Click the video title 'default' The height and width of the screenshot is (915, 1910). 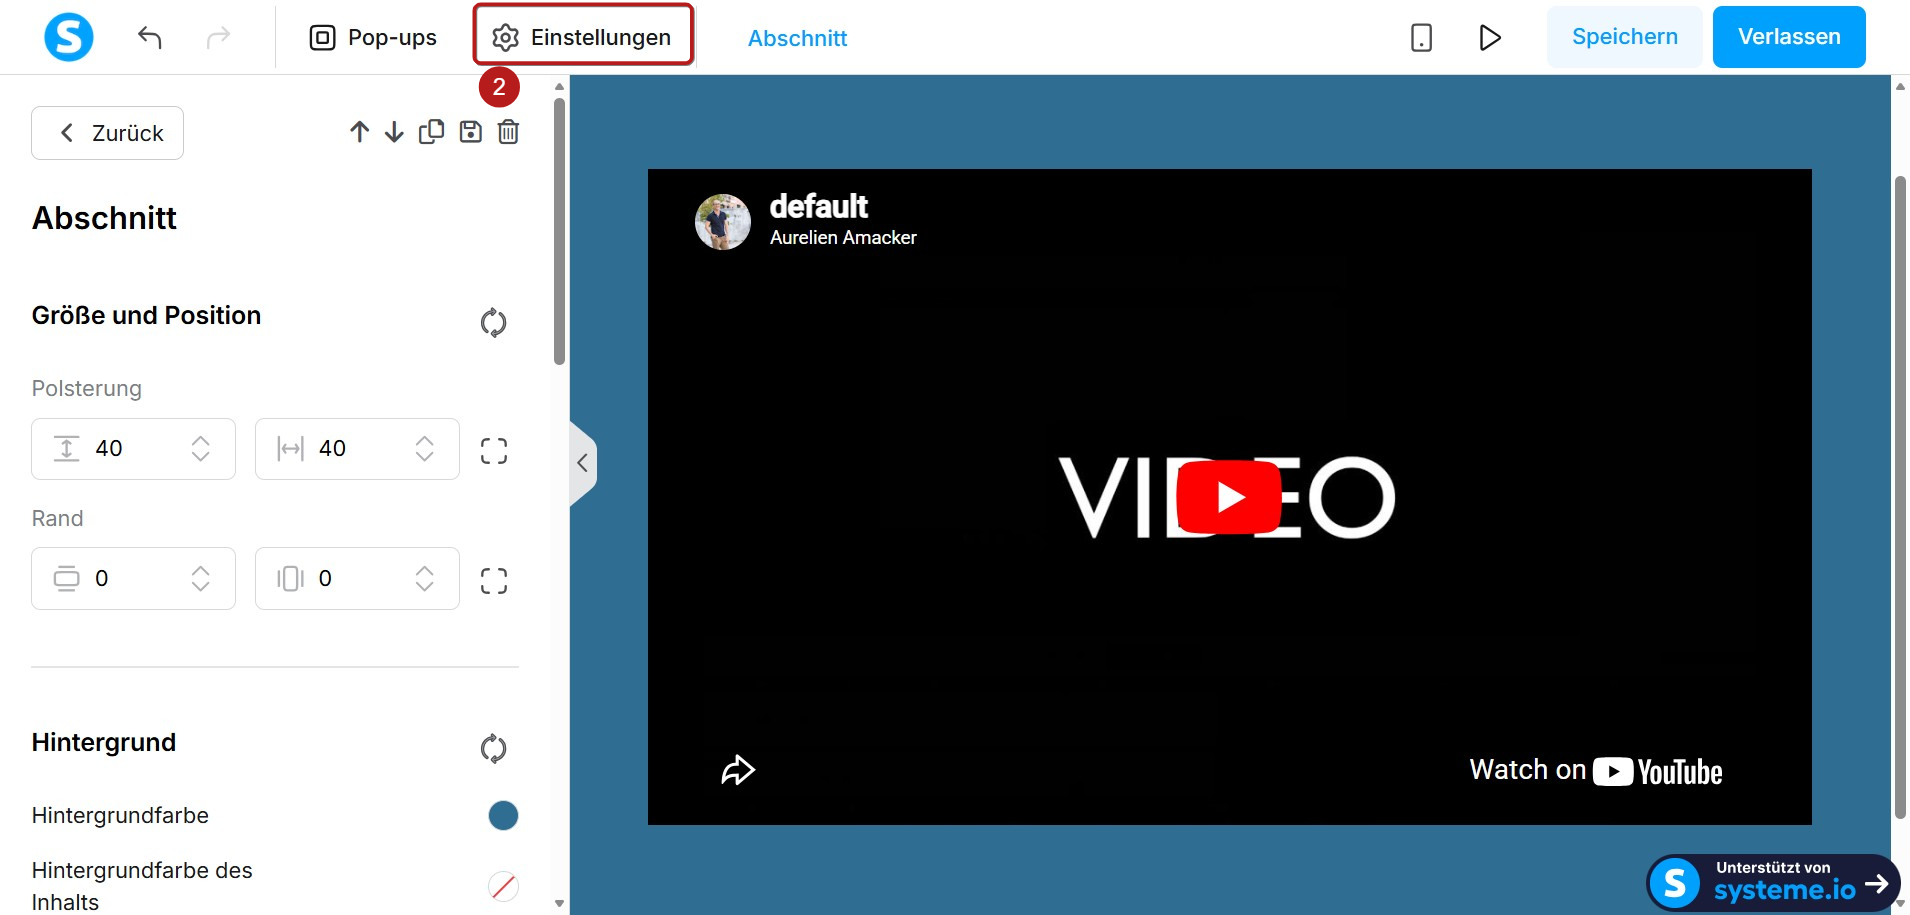(x=819, y=206)
